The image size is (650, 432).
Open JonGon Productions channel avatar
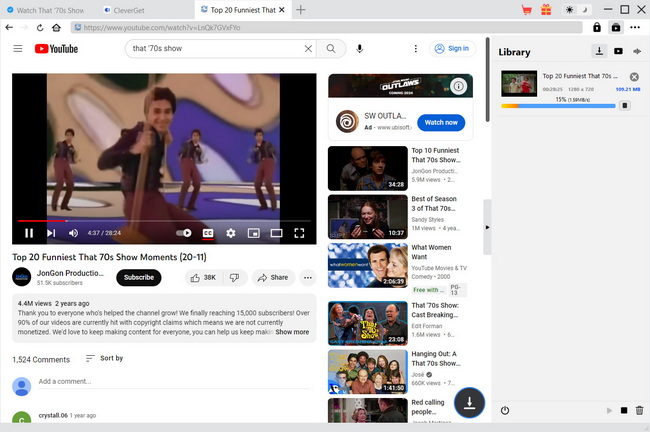pos(22,277)
